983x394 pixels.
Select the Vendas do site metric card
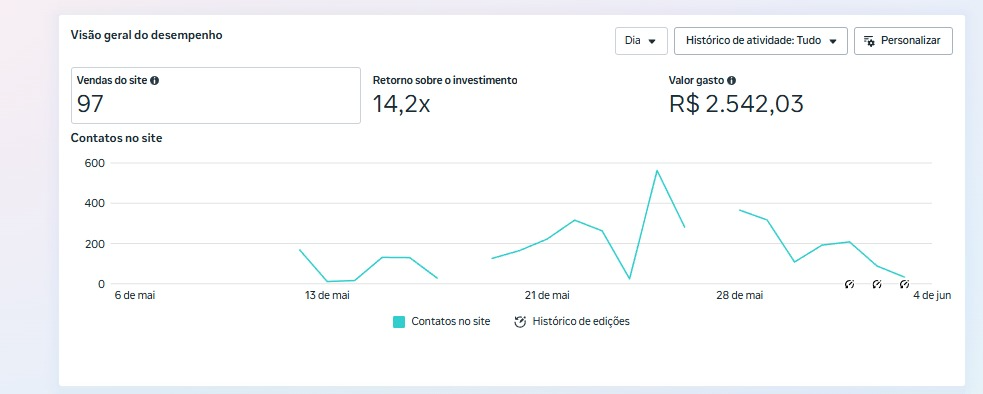[x=216, y=95]
